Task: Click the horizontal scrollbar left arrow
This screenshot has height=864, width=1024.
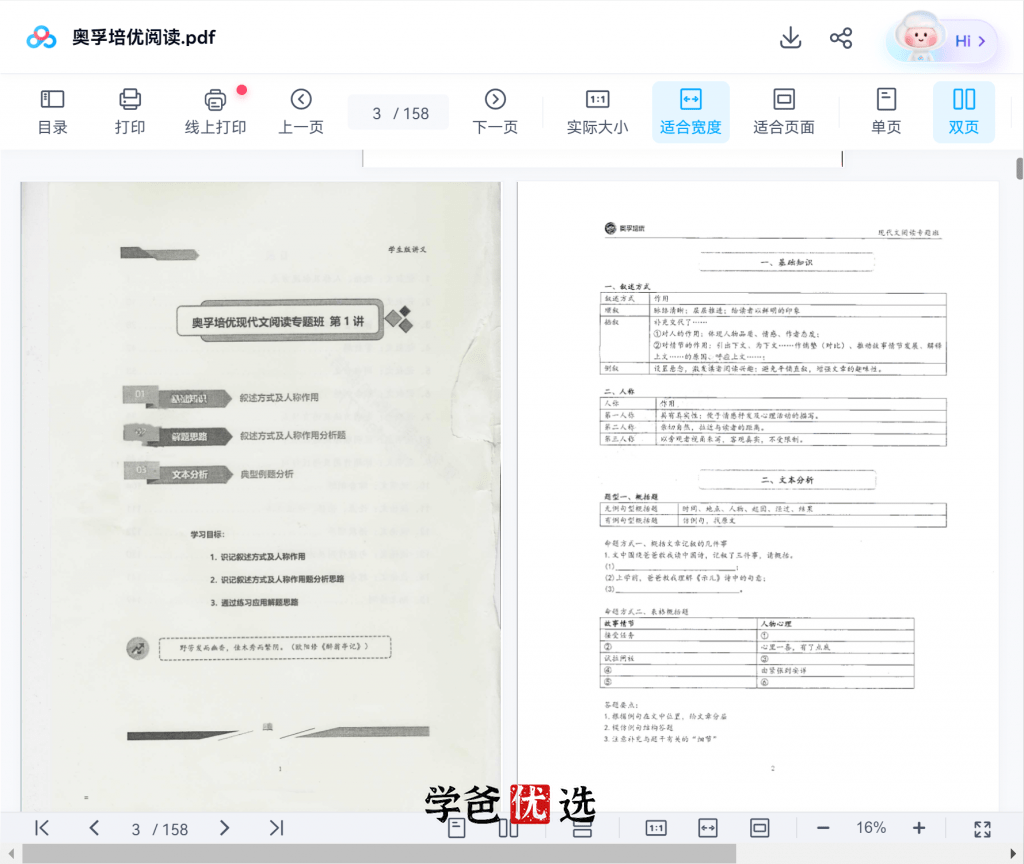Action: pyautogui.click(x=10, y=853)
